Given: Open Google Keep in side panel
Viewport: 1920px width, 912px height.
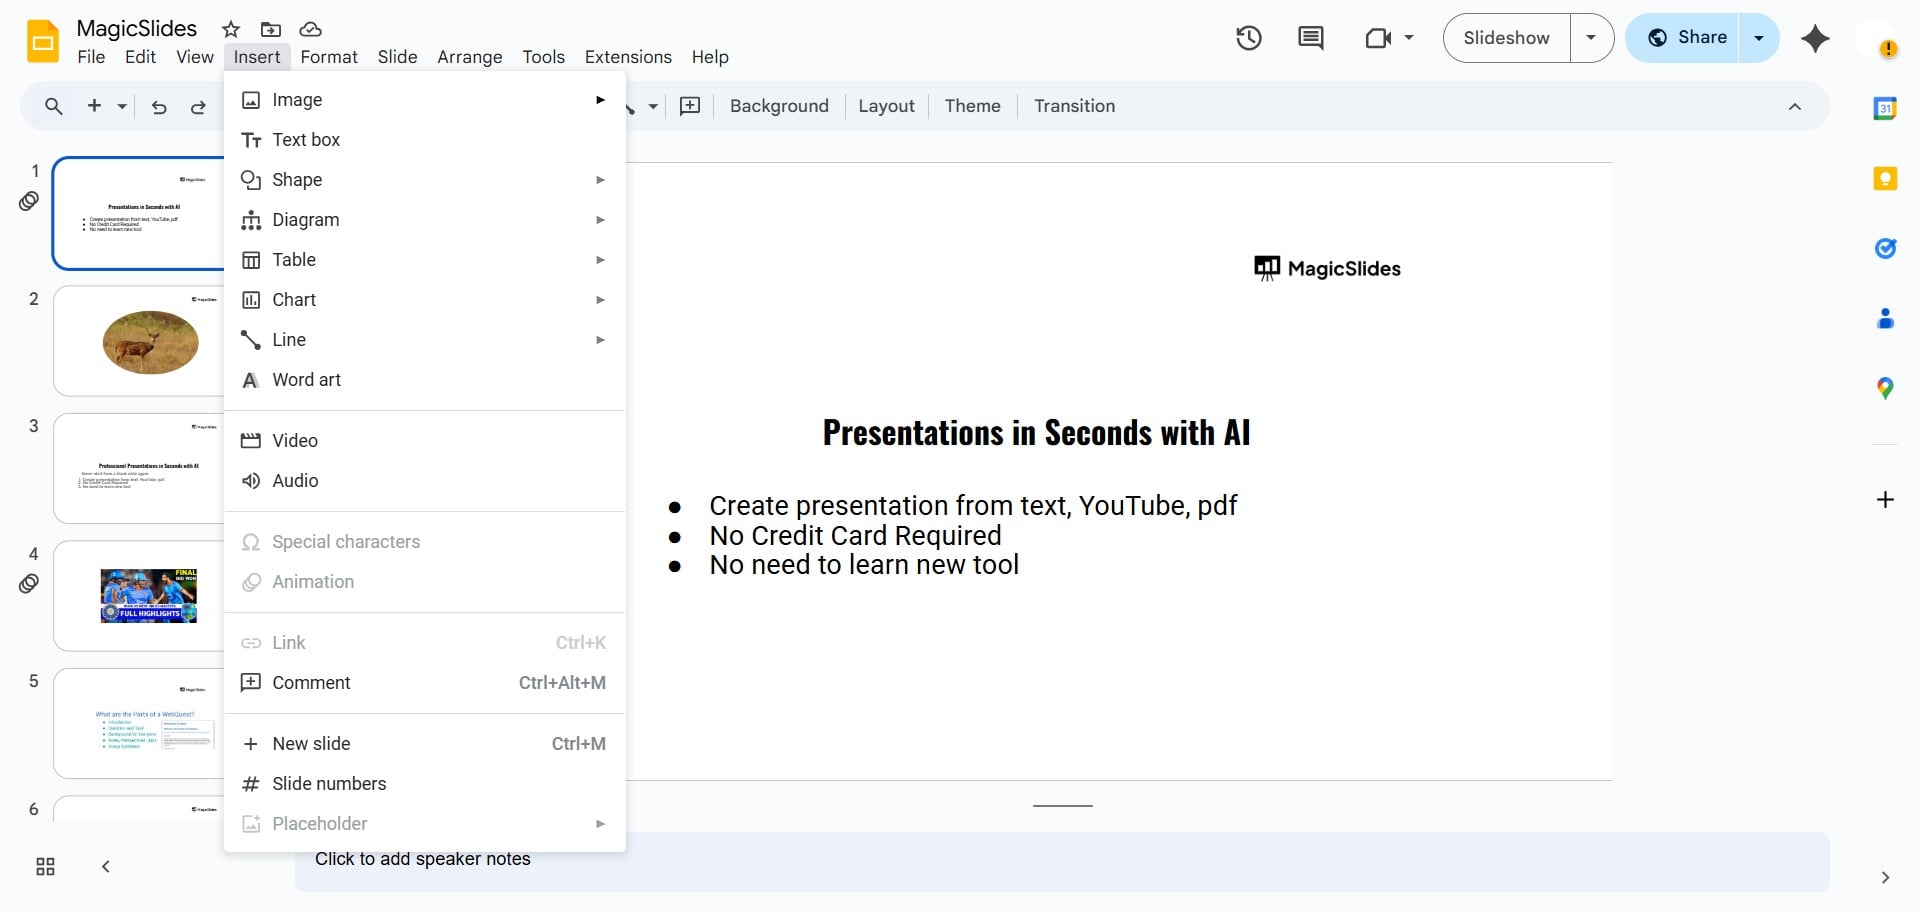Looking at the screenshot, I should pyautogui.click(x=1885, y=179).
